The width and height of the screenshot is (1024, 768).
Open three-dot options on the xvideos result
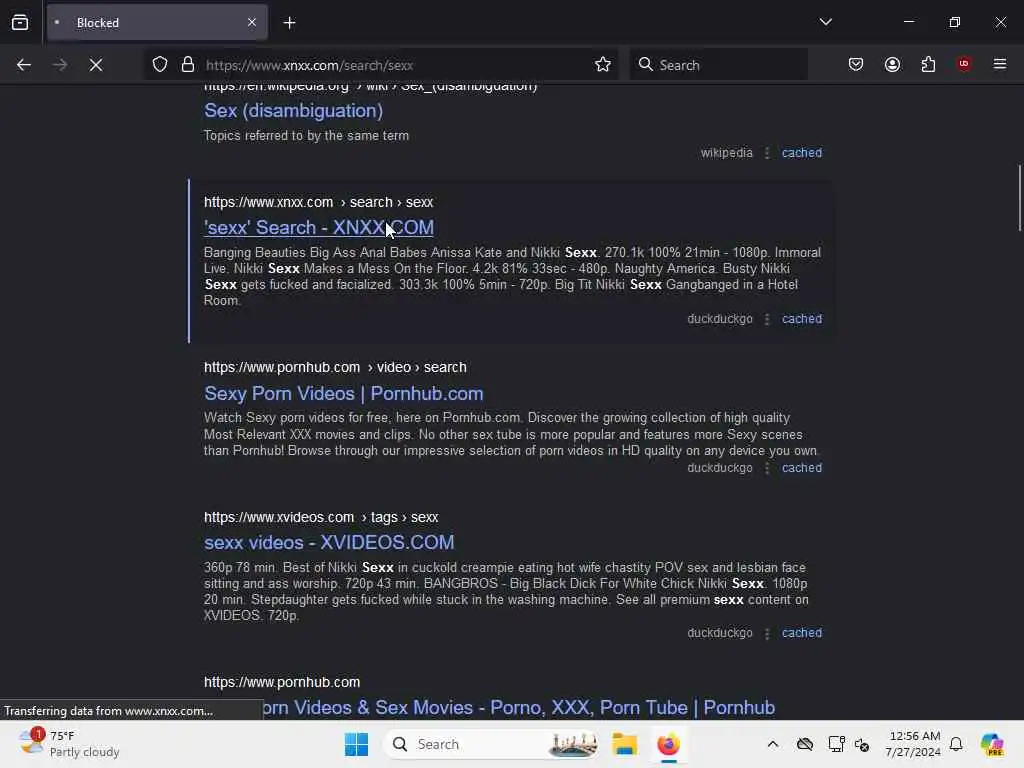[767, 633]
